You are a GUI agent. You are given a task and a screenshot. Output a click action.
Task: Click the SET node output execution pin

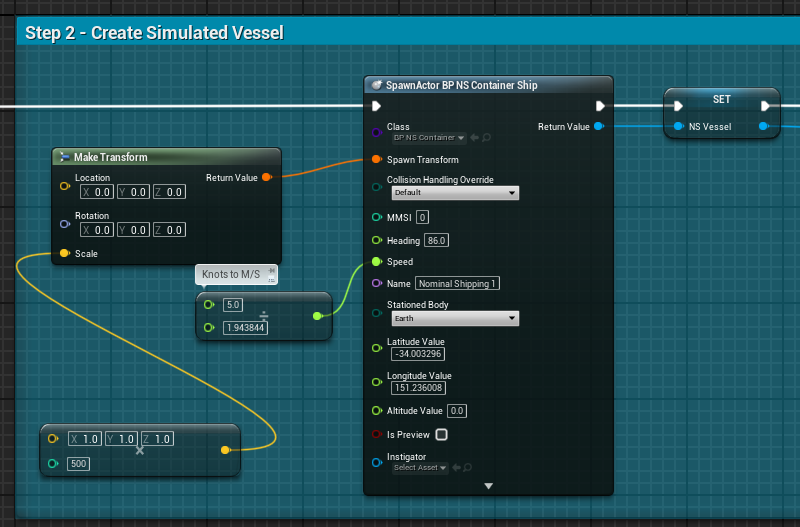pyautogui.click(x=765, y=106)
